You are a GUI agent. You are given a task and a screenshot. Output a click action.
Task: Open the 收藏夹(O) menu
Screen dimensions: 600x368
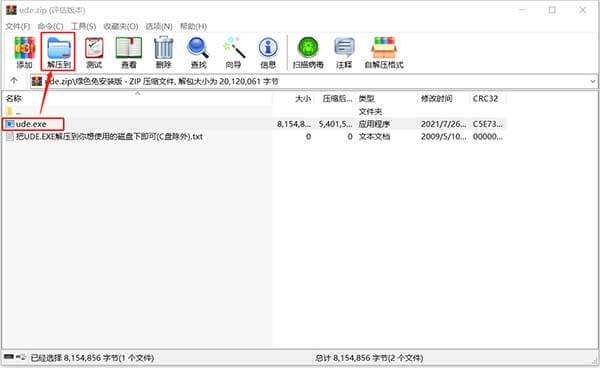coord(121,26)
